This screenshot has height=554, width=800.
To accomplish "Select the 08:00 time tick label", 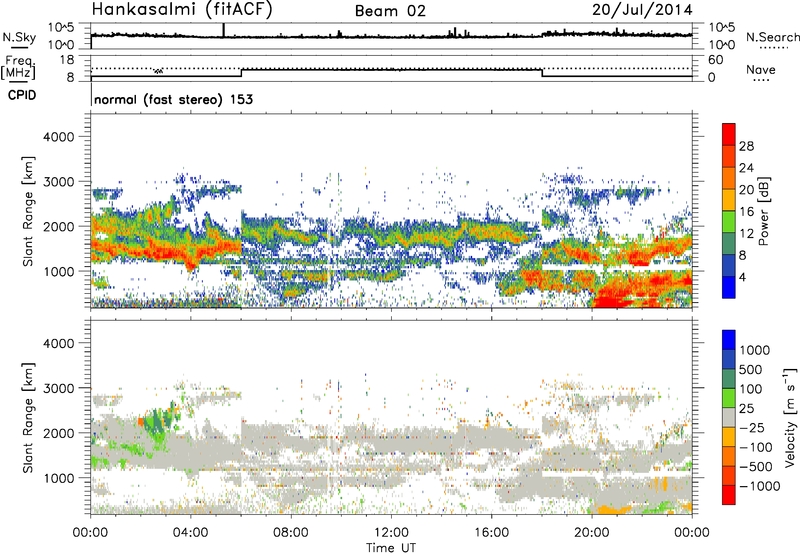I will [291, 533].
